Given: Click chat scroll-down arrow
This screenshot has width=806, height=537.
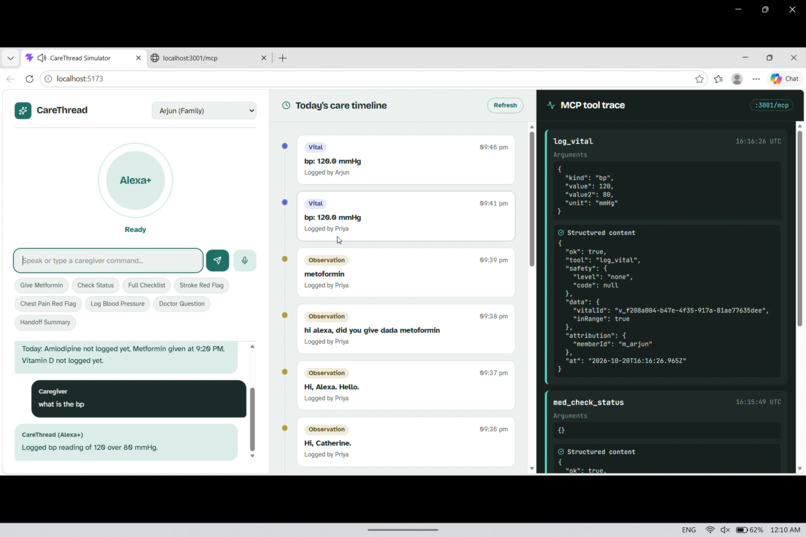Looking at the screenshot, I should [252, 456].
